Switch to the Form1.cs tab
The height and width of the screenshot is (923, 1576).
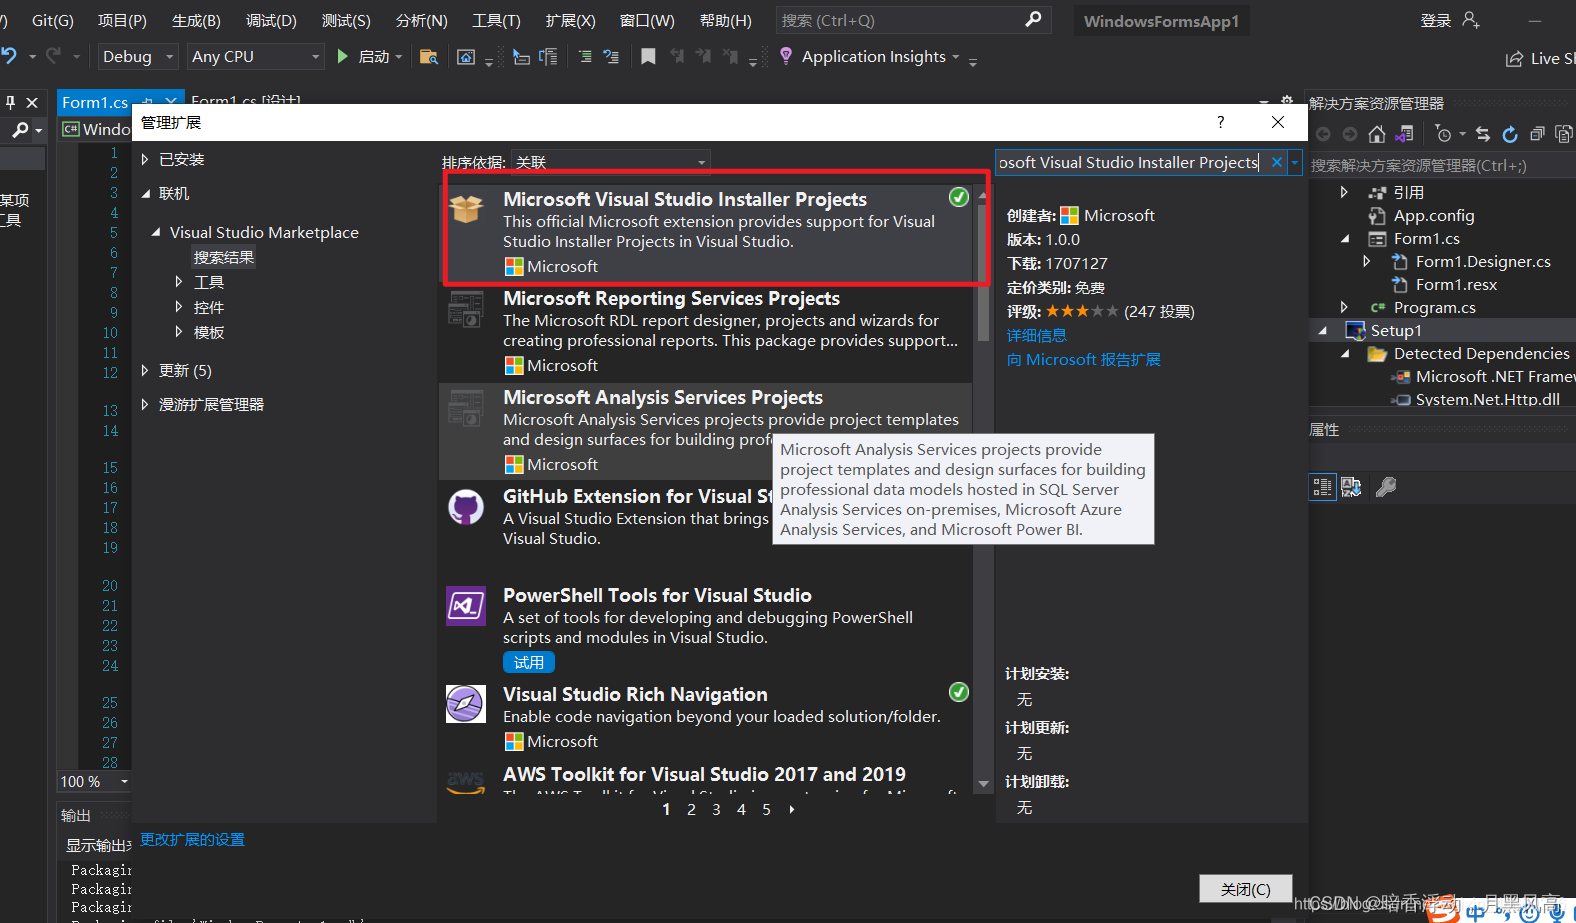[x=95, y=102]
